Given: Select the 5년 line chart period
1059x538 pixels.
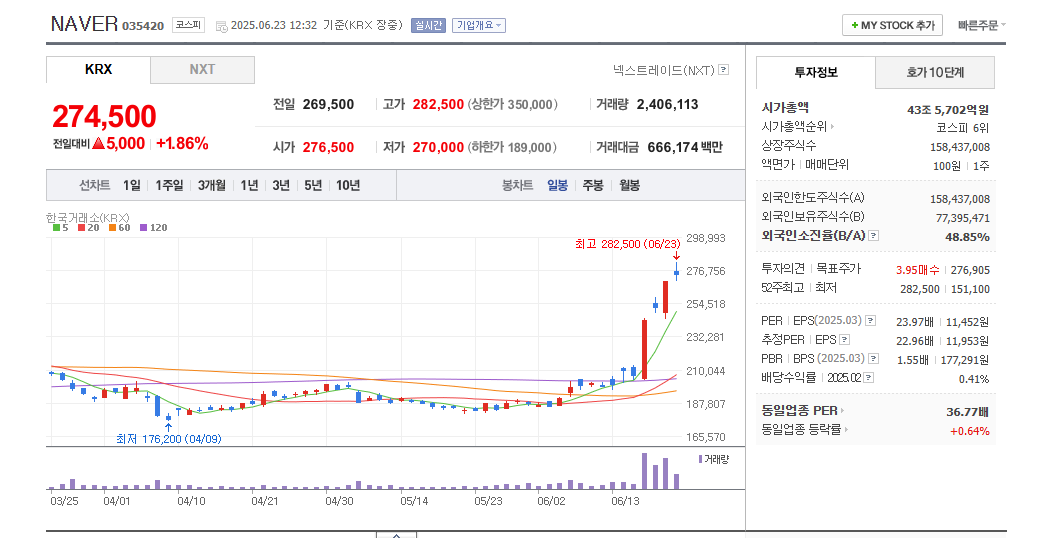Looking at the screenshot, I should click(313, 185).
